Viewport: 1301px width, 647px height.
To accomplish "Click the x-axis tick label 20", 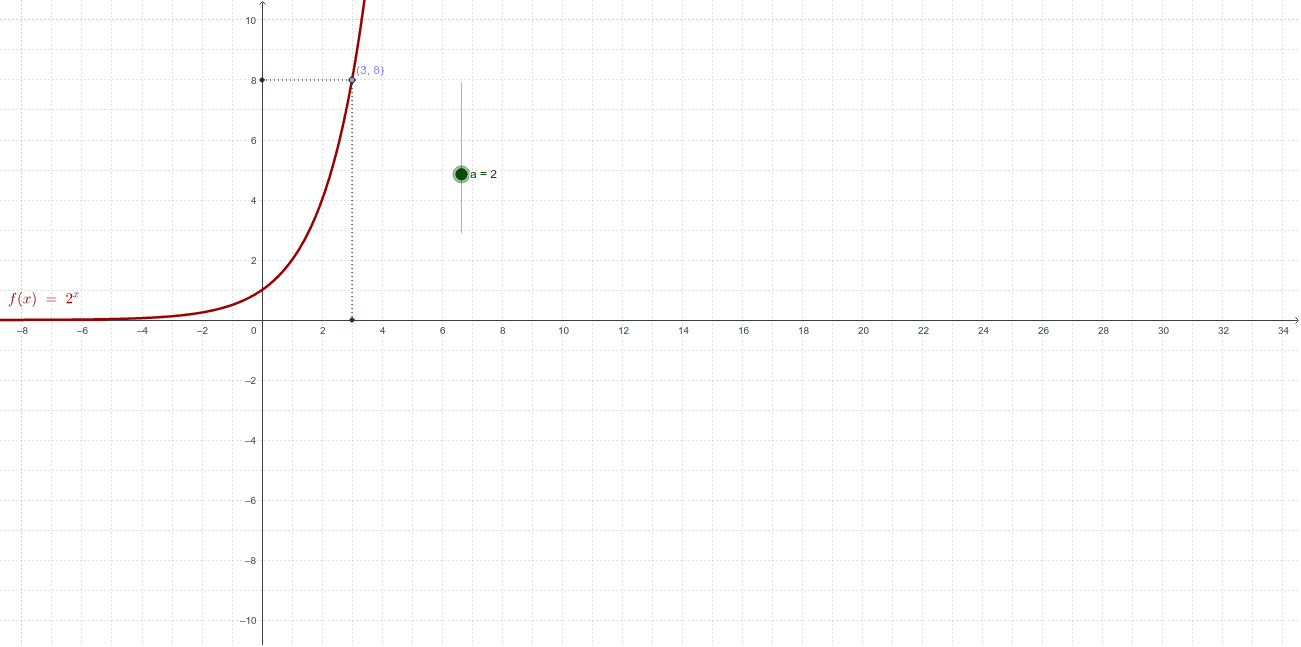I will click(x=863, y=330).
